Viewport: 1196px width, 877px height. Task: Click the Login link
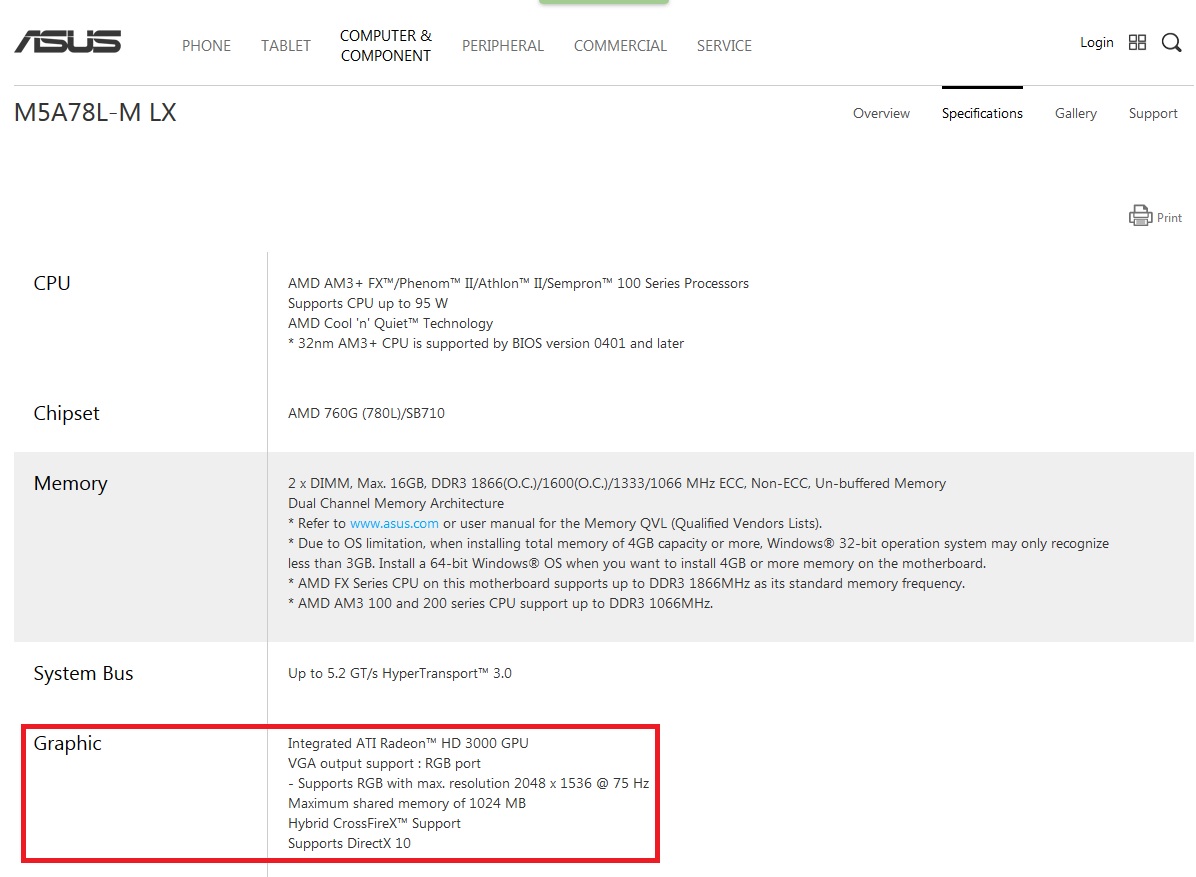[1096, 43]
